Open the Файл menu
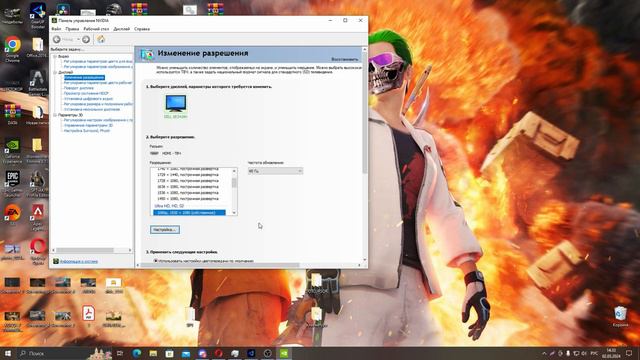Viewport: 640px width, 360px height. [x=56, y=29]
